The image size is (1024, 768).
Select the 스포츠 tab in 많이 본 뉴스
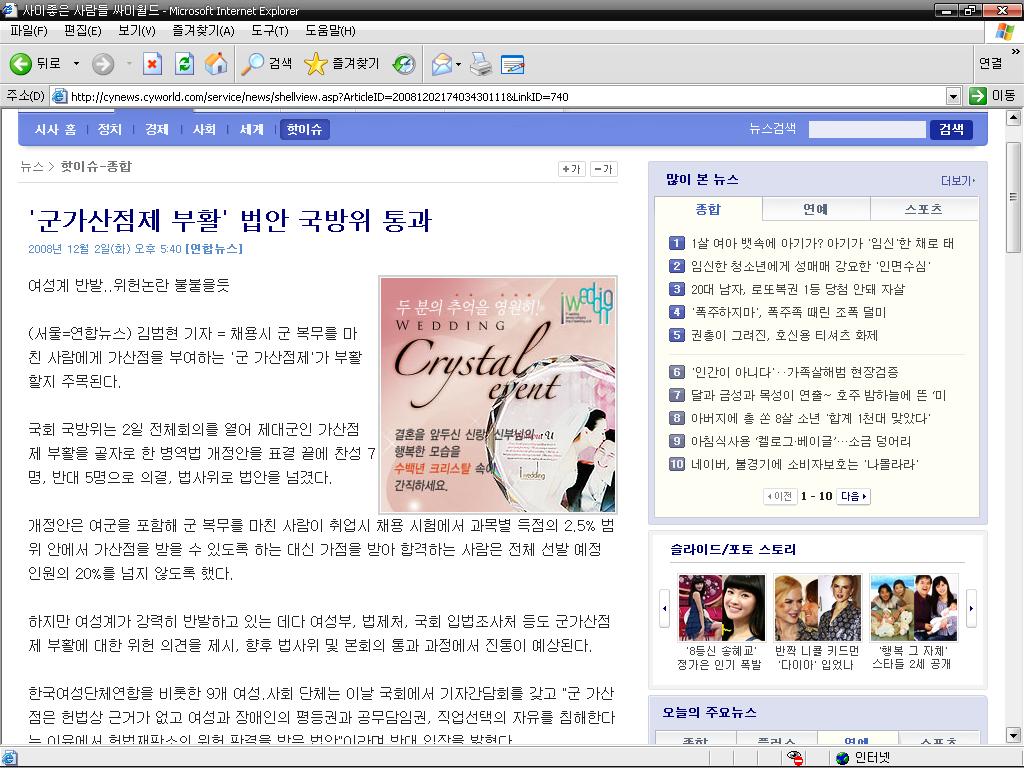click(923, 209)
